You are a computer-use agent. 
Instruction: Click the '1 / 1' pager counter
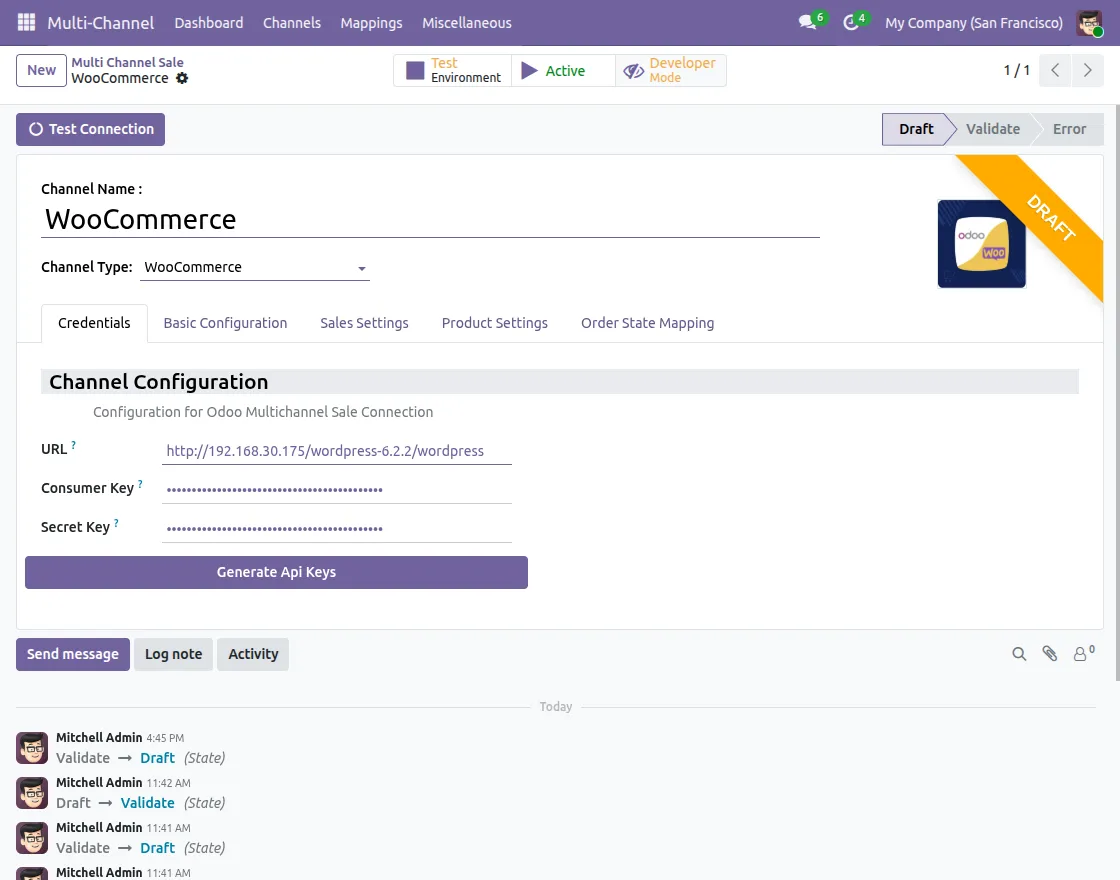coord(1016,70)
